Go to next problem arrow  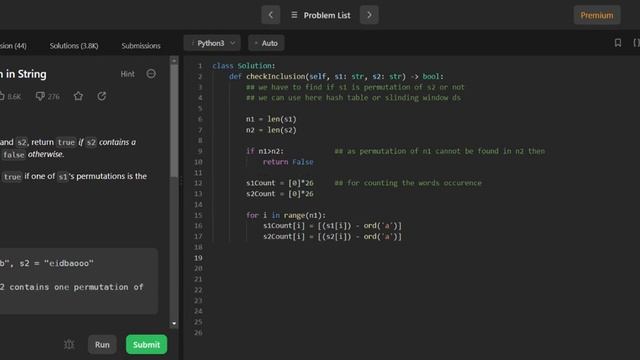[369, 15]
